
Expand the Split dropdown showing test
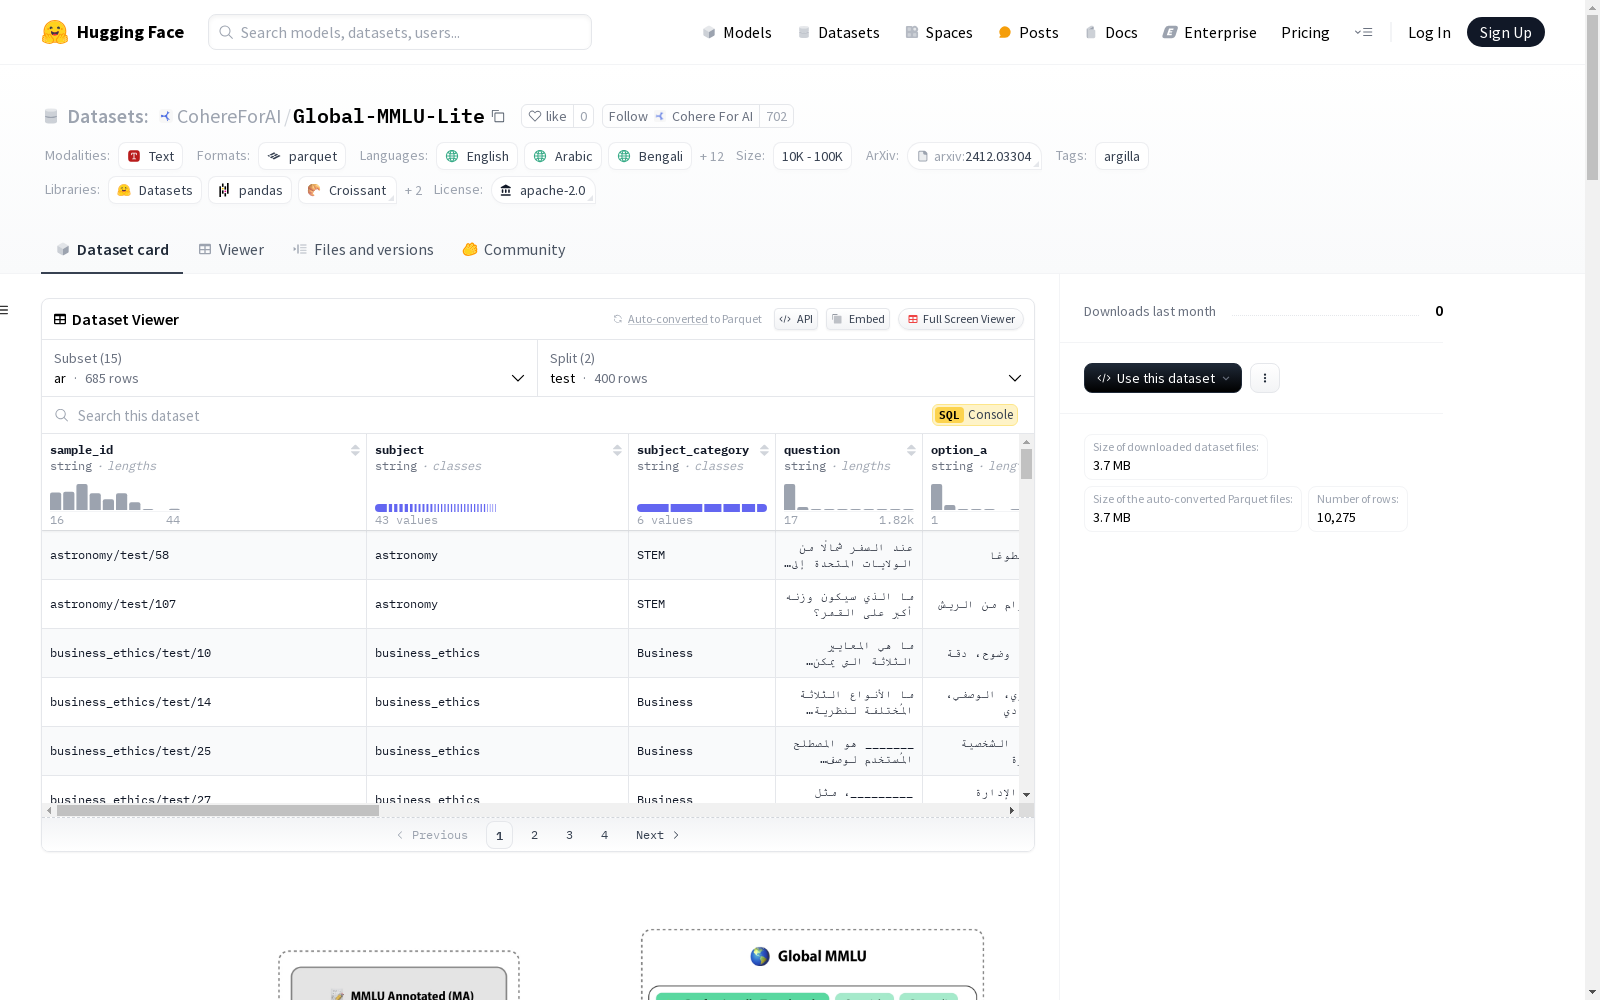786,368
